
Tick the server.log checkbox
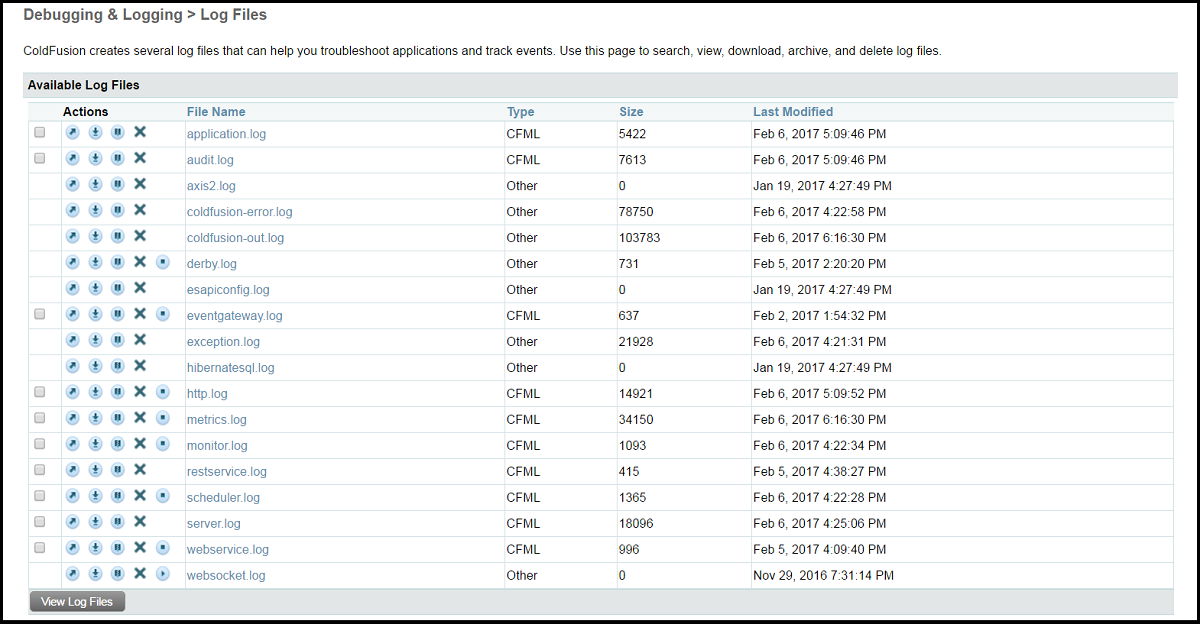[40, 522]
